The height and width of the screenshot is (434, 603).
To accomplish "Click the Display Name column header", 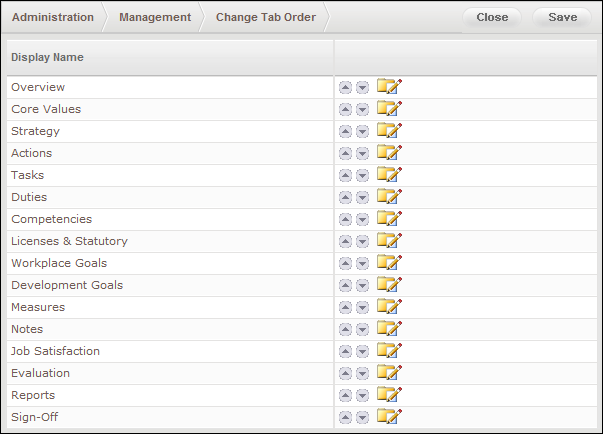I will tap(47, 58).
